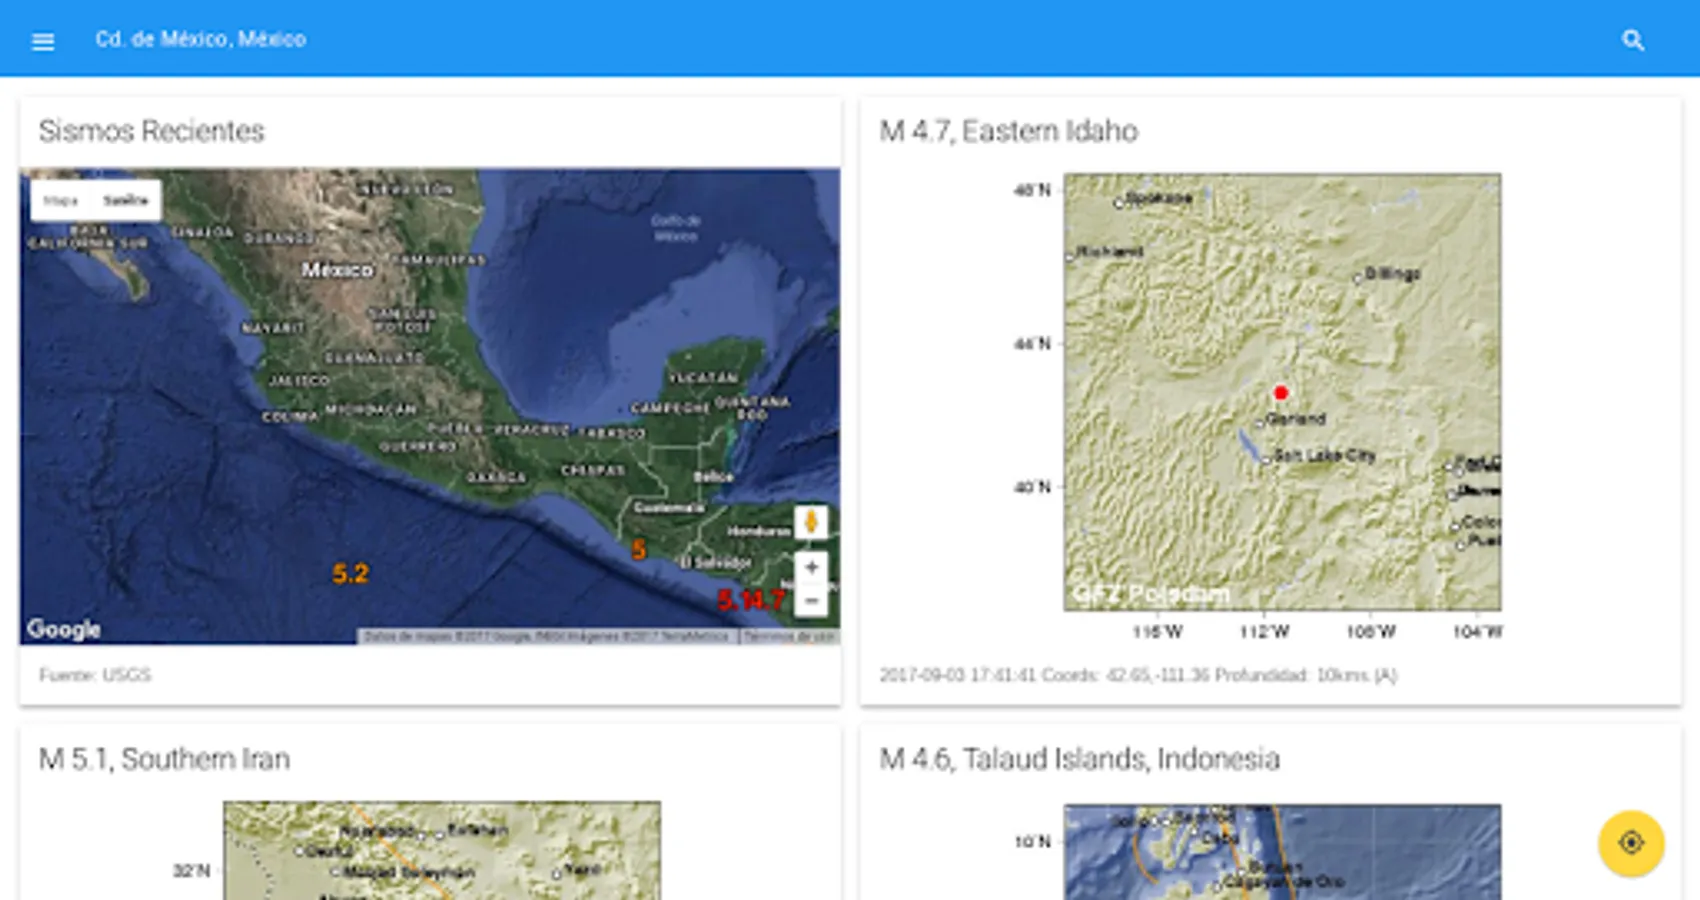Viewport: 1700px width, 900px height.
Task: Click the Cd. de México, México title
Action: (x=201, y=39)
